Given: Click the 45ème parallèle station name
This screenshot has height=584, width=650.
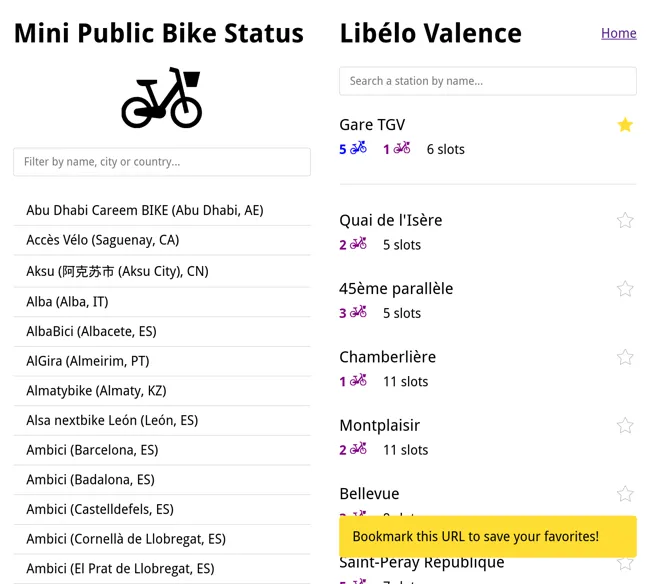Looking at the screenshot, I should (x=396, y=289).
